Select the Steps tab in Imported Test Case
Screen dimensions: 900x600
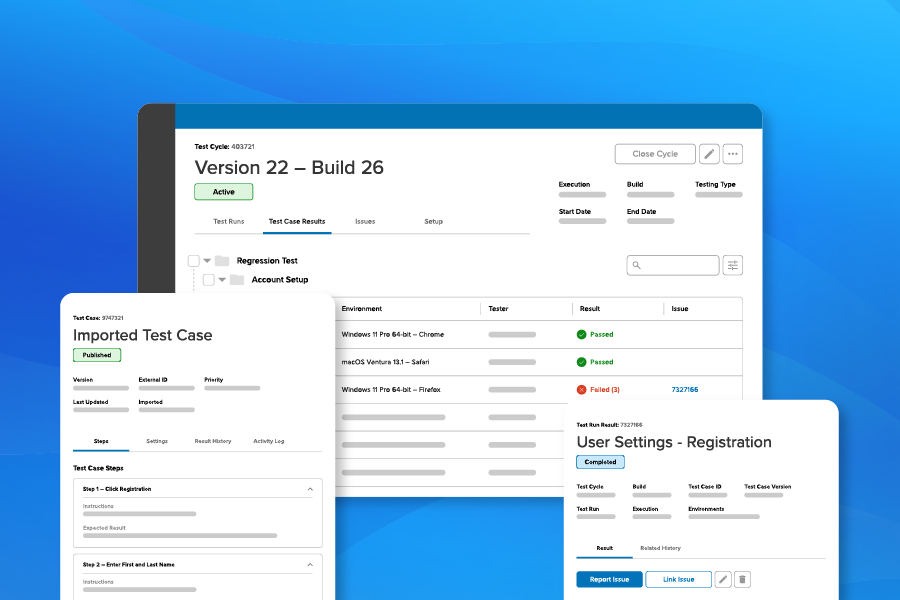(x=101, y=441)
